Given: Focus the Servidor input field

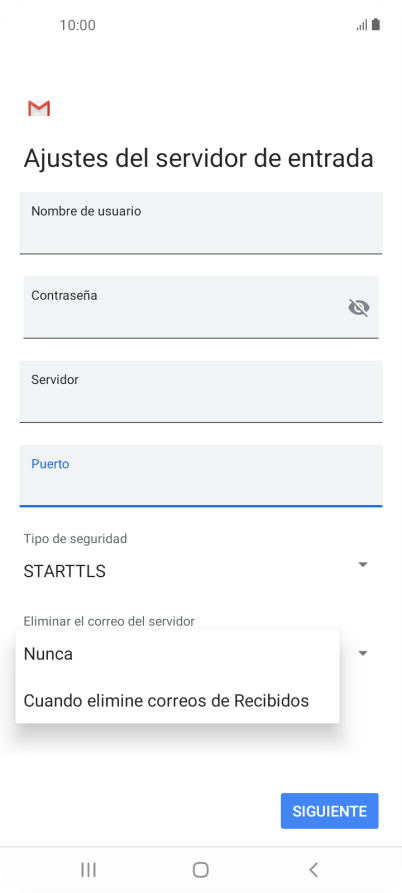Looking at the screenshot, I should coord(201,392).
